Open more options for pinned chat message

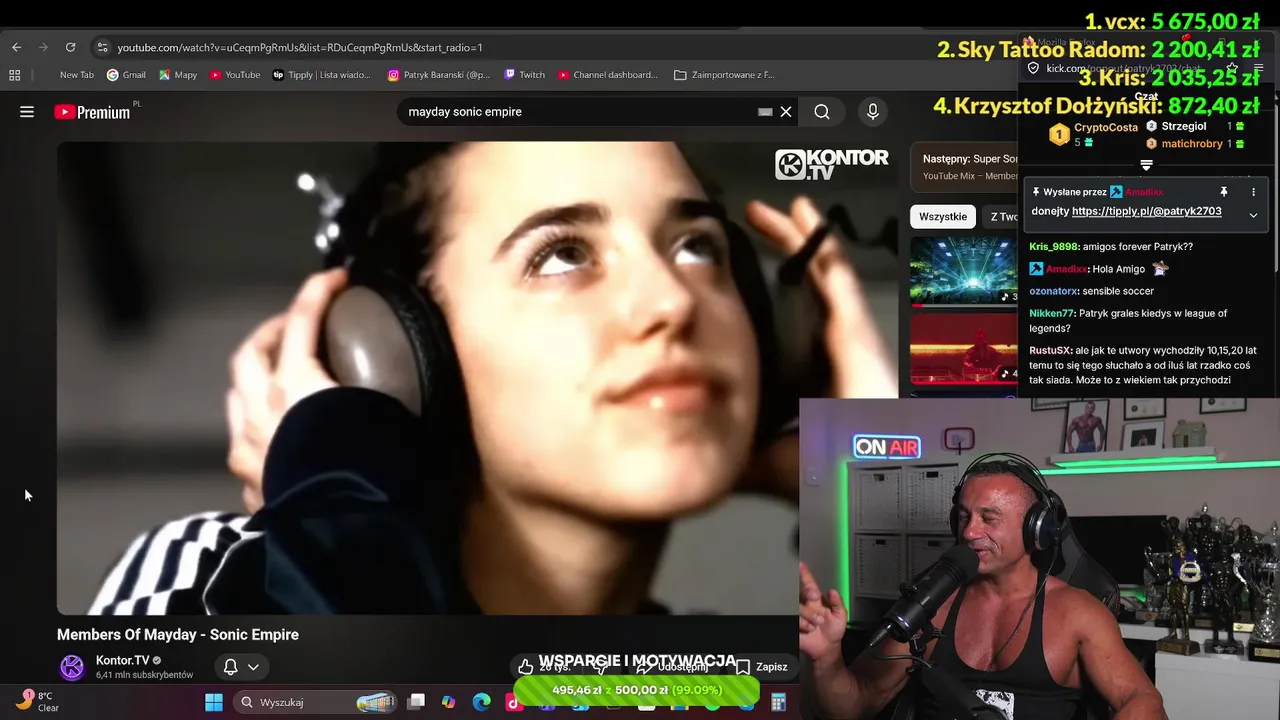pyautogui.click(x=1253, y=192)
